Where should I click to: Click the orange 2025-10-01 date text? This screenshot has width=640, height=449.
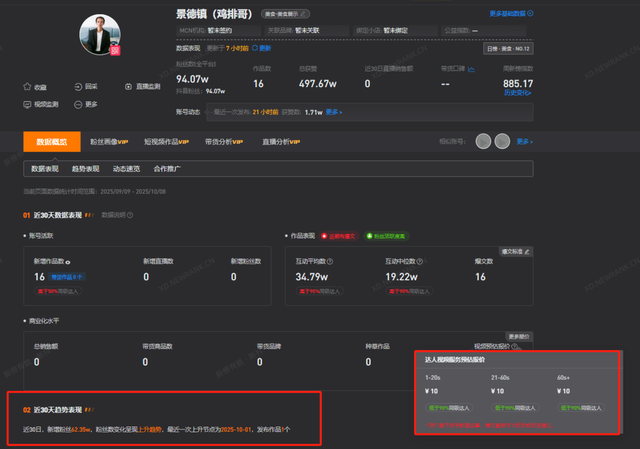click(x=236, y=429)
